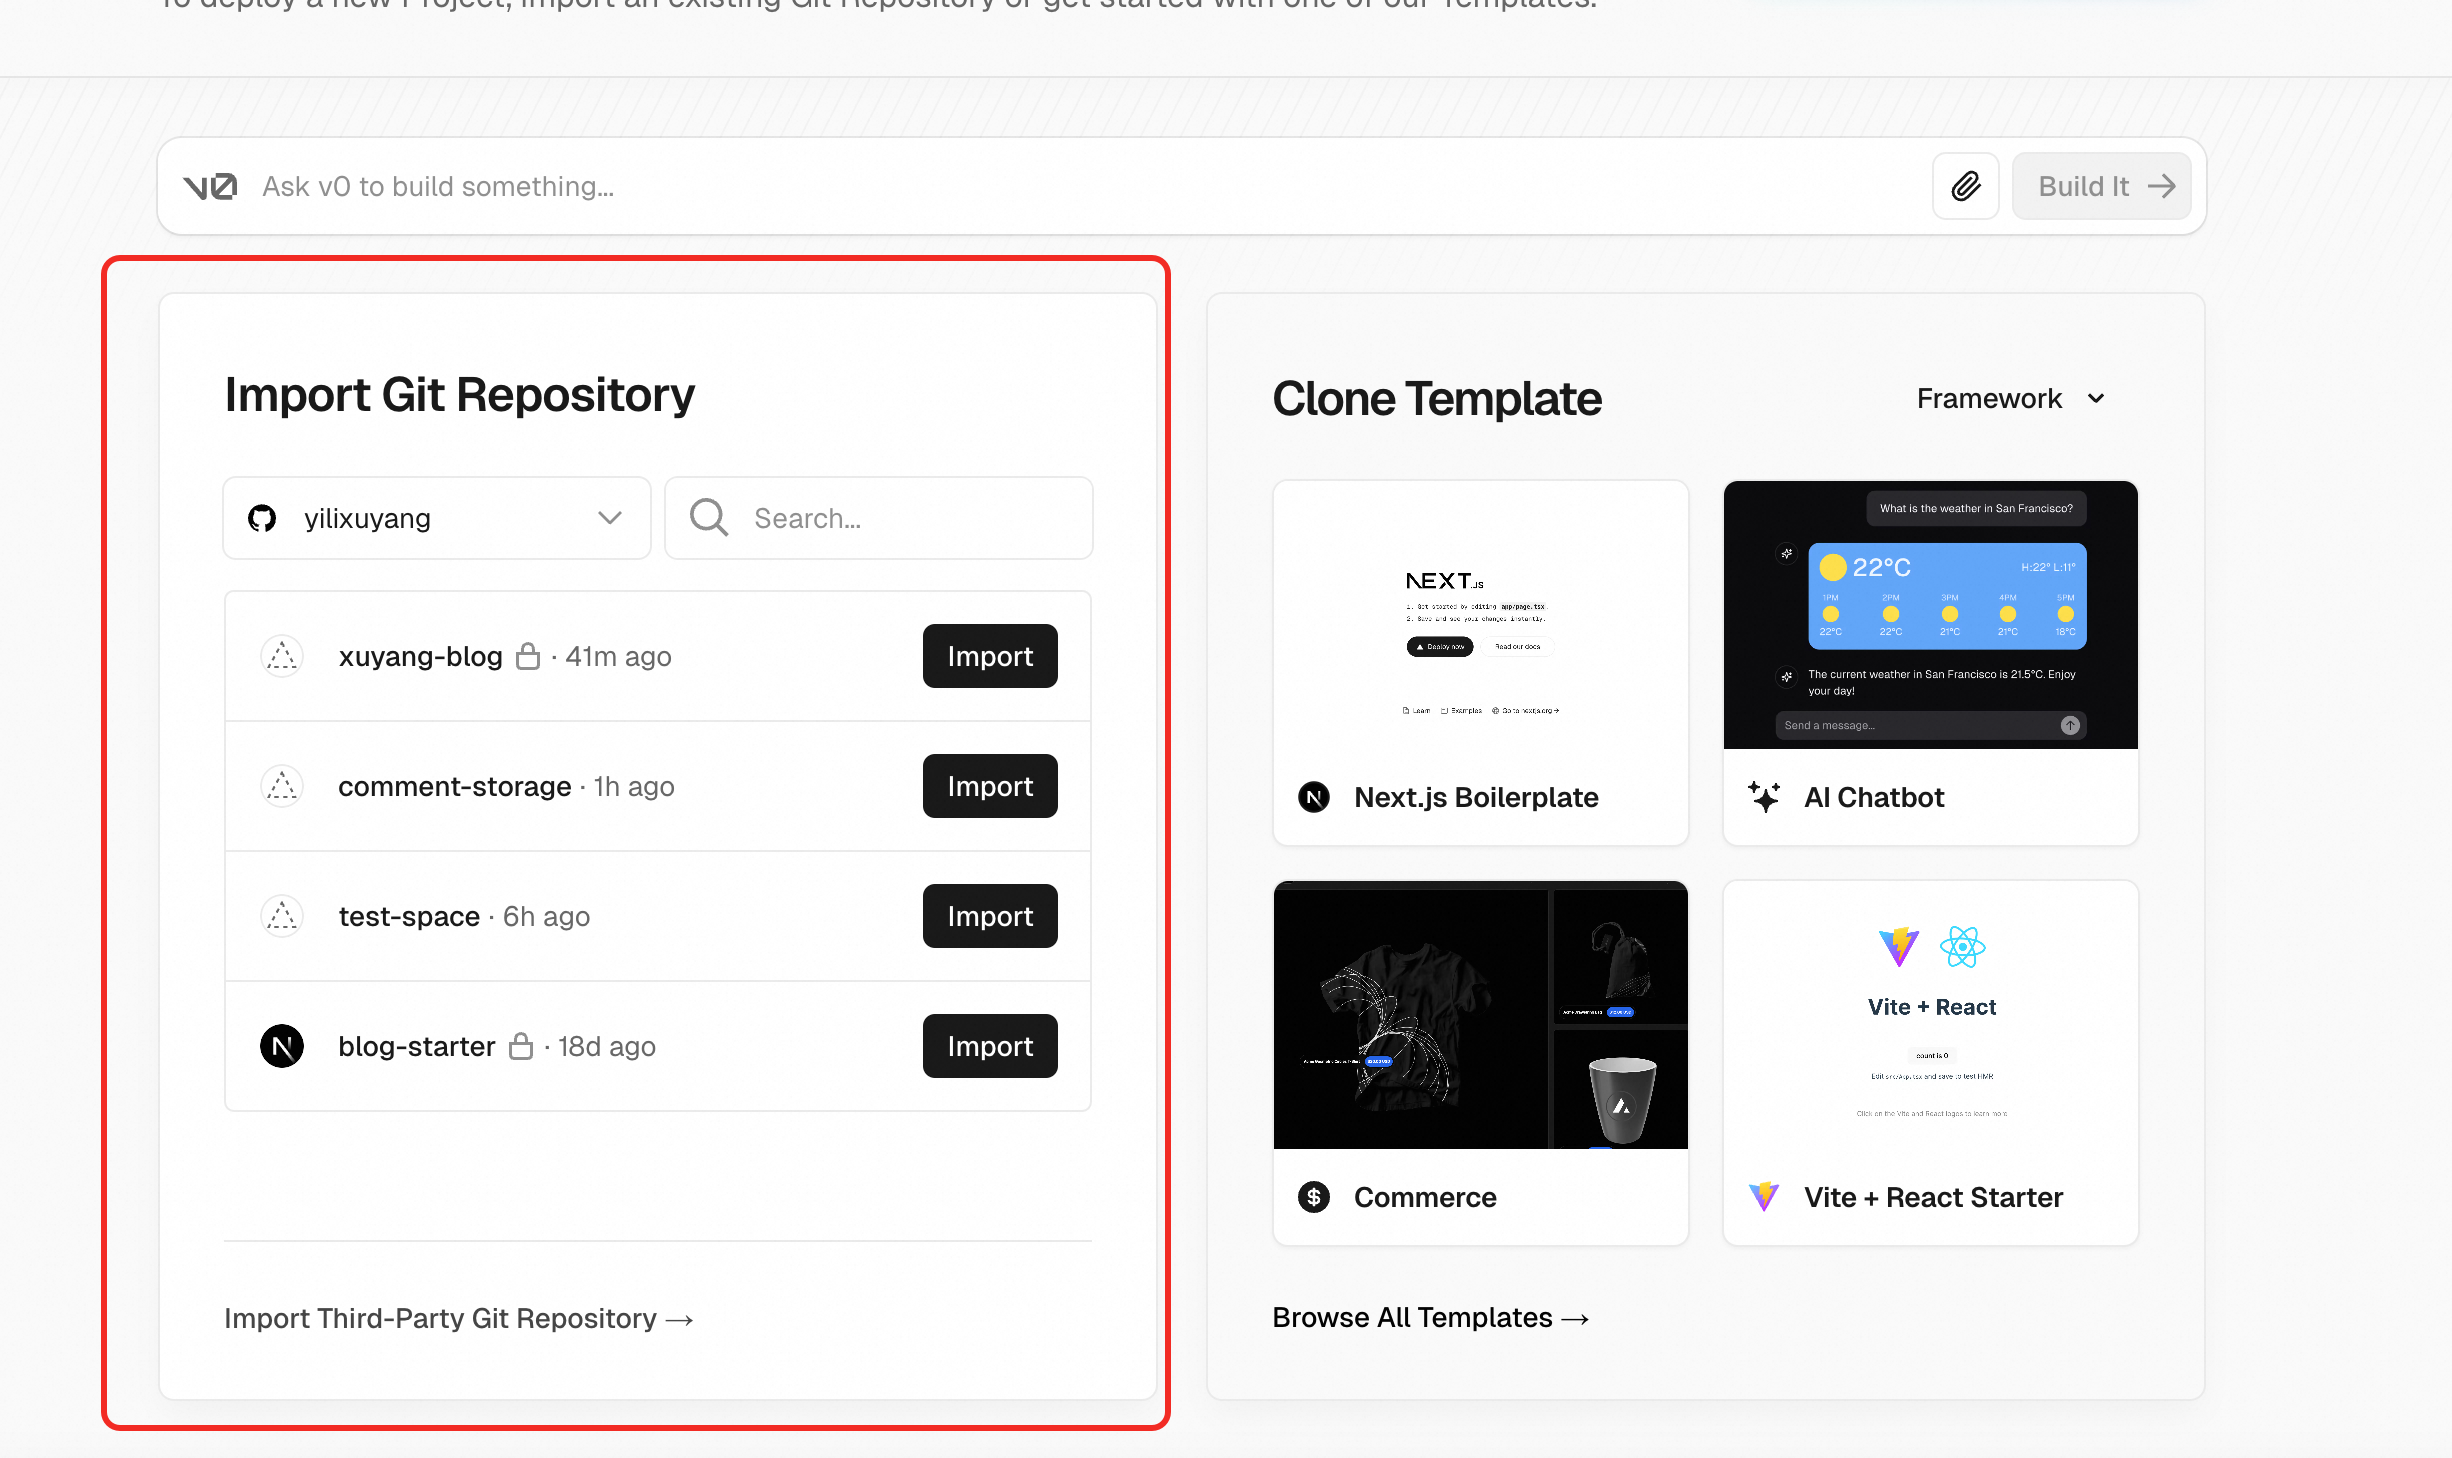Click the Import Git Repository heading
Image resolution: width=2452 pixels, height=1458 pixels.
coord(459,395)
